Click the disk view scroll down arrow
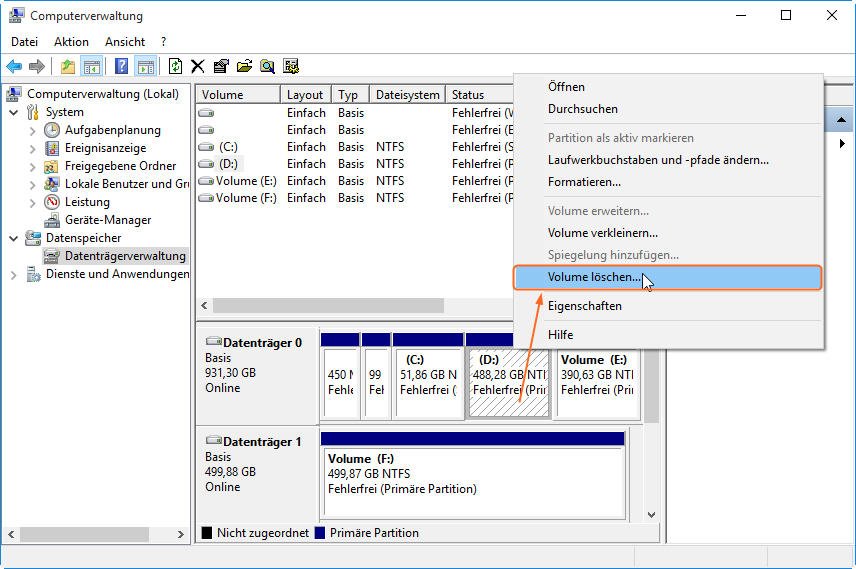856x569 pixels. tap(651, 514)
